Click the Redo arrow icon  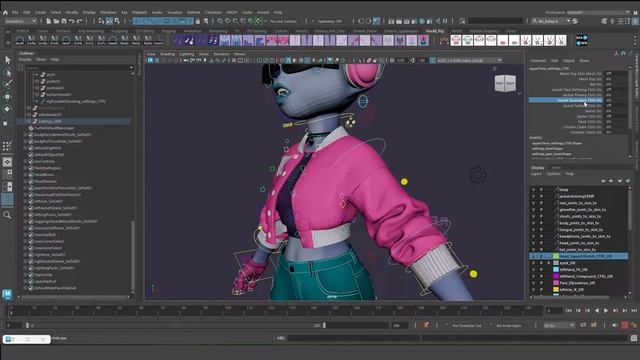[80, 21]
